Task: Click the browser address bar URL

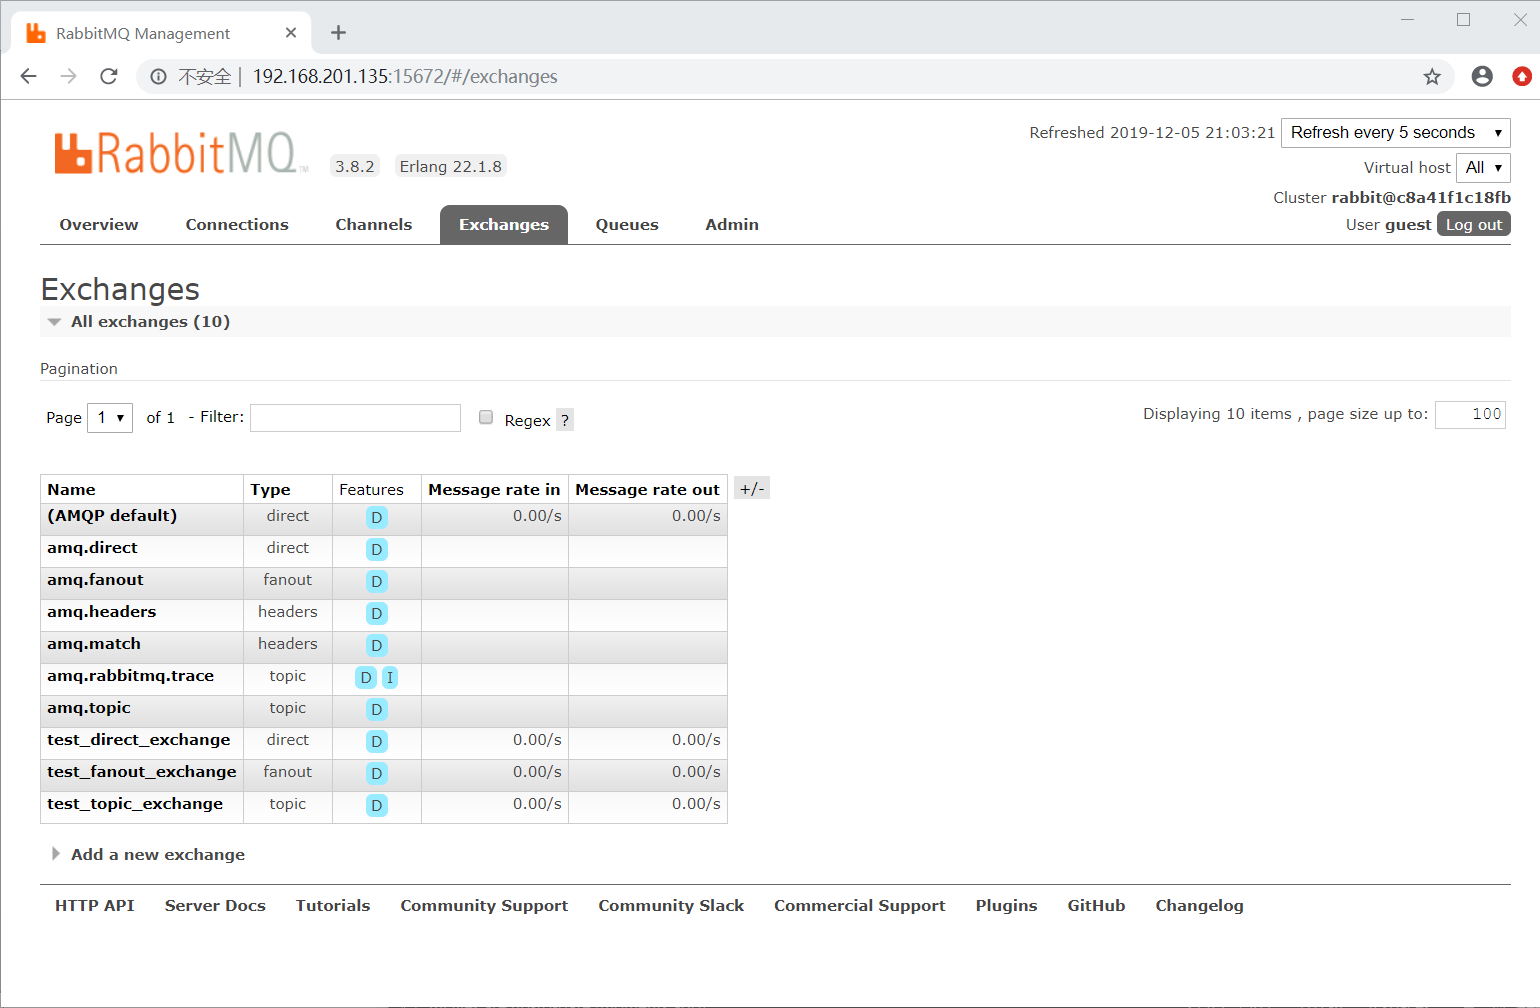Action: 405,76
